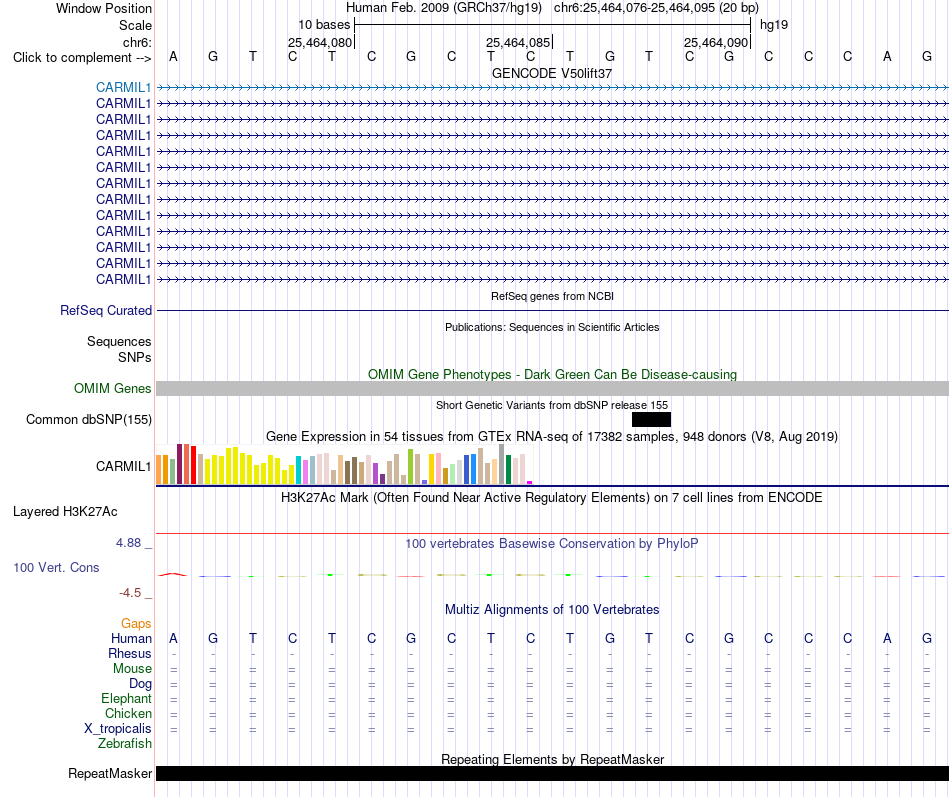Select the Human alignment row label
Image resolution: width=950 pixels, height=797 pixels.
(131, 638)
